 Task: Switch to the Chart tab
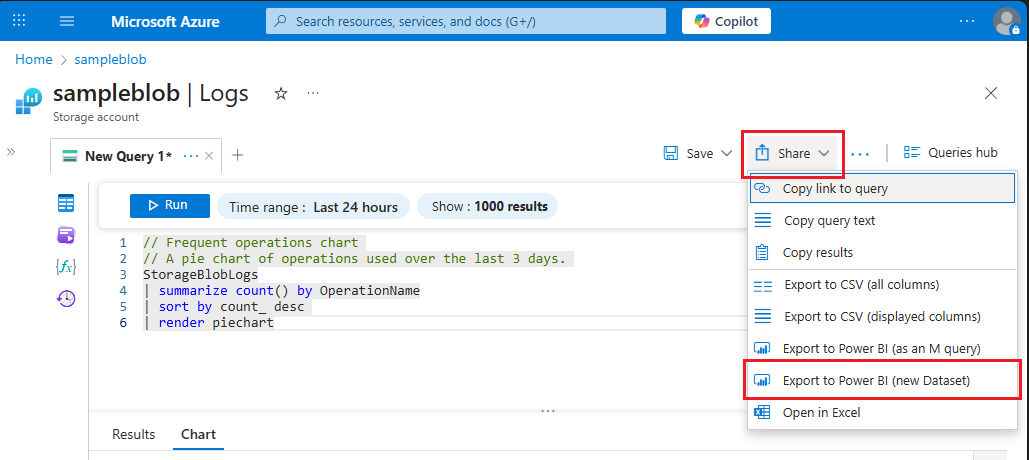(x=198, y=434)
